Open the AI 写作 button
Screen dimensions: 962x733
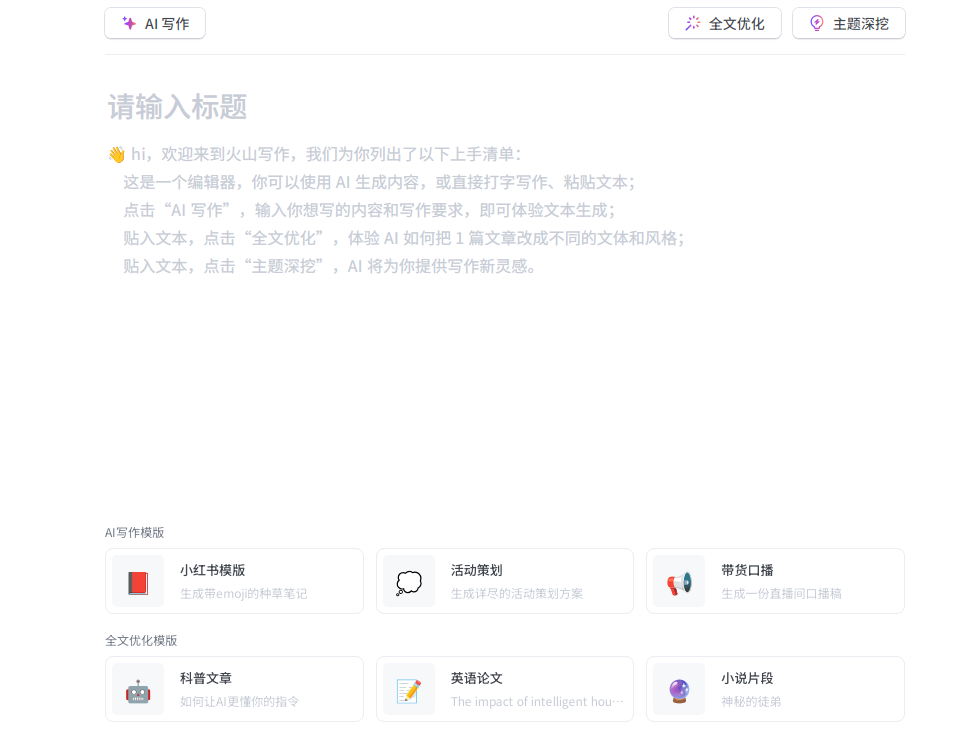tap(155, 23)
